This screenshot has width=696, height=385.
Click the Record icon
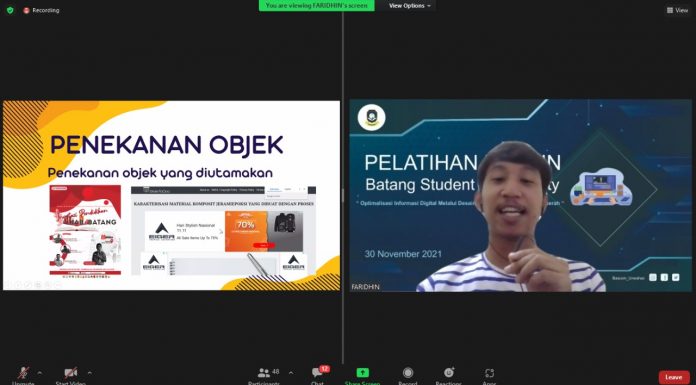click(407, 374)
